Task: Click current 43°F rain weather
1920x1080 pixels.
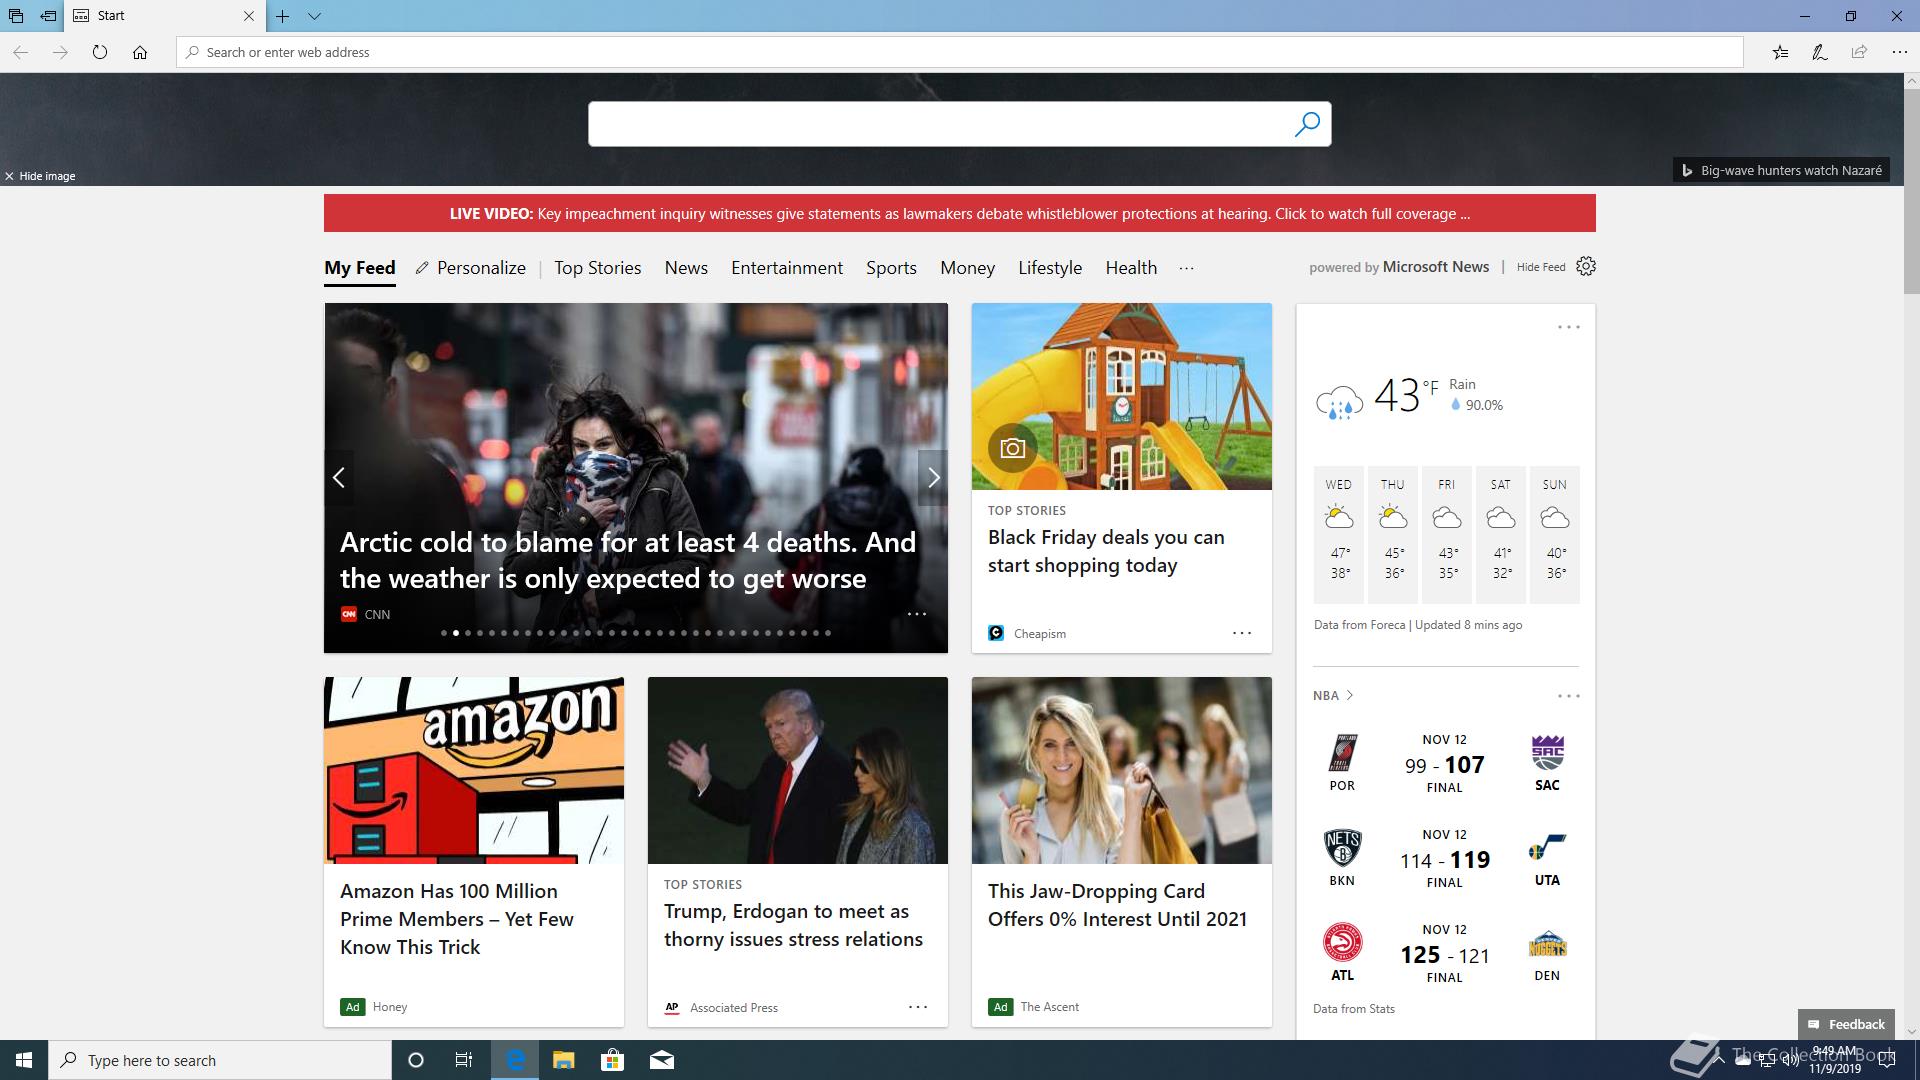Action: point(1410,397)
